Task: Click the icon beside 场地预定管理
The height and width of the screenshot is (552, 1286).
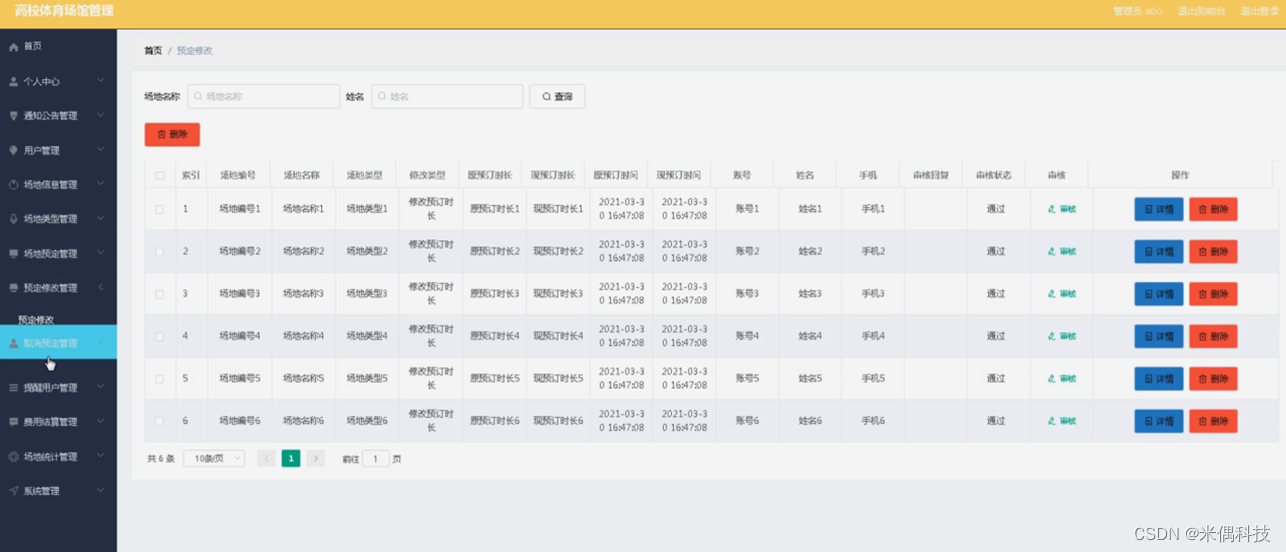Action: coord(14,254)
